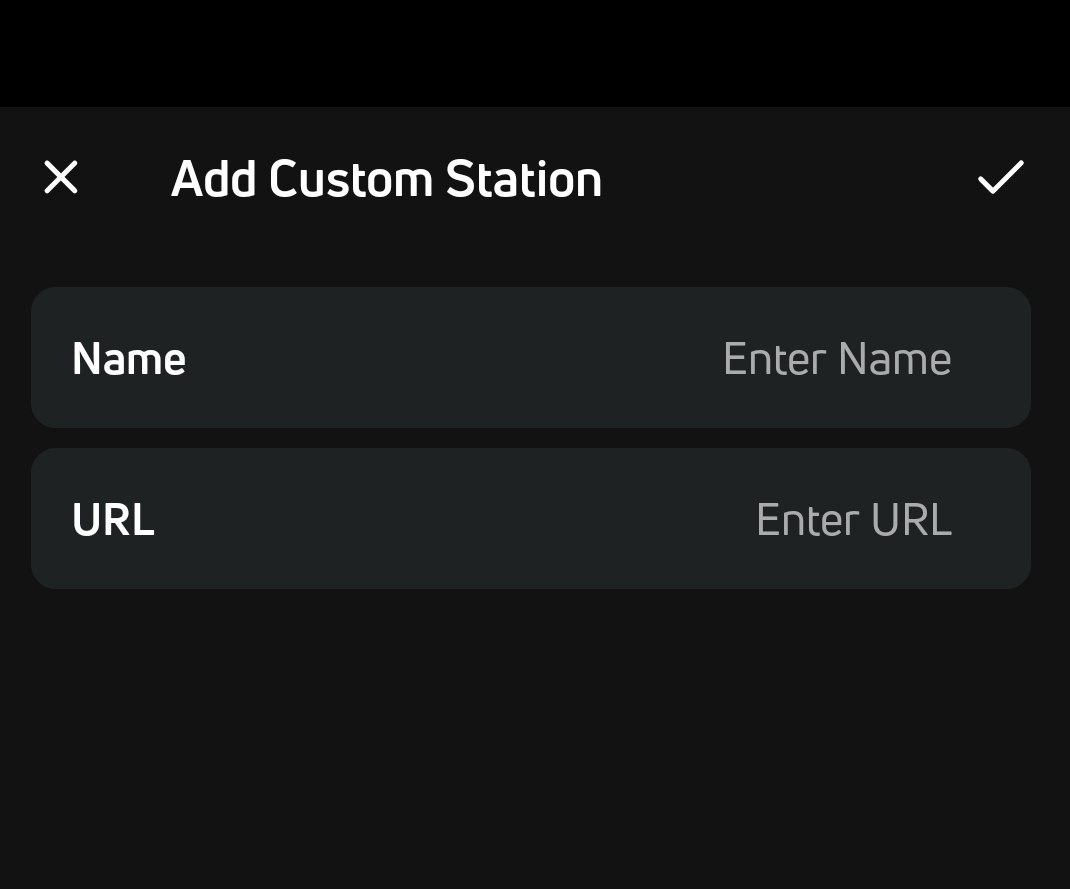Screen dimensions: 1070x889
Task: Focus the stream URL text field
Action: coord(853,520)
